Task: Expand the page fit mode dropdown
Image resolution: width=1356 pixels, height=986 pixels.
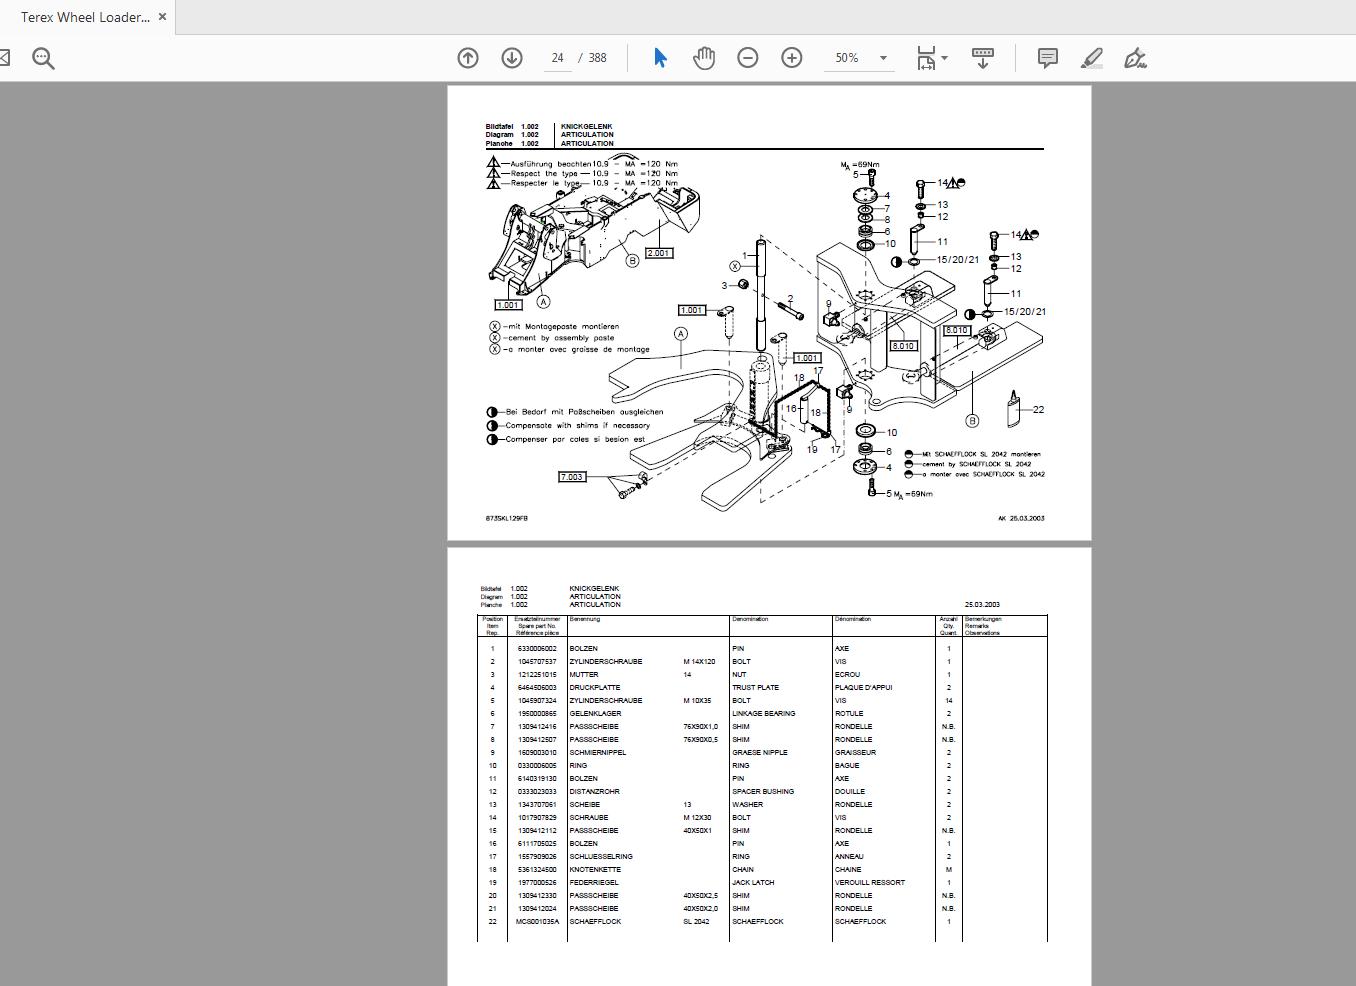Action: click(x=944, y=60)
